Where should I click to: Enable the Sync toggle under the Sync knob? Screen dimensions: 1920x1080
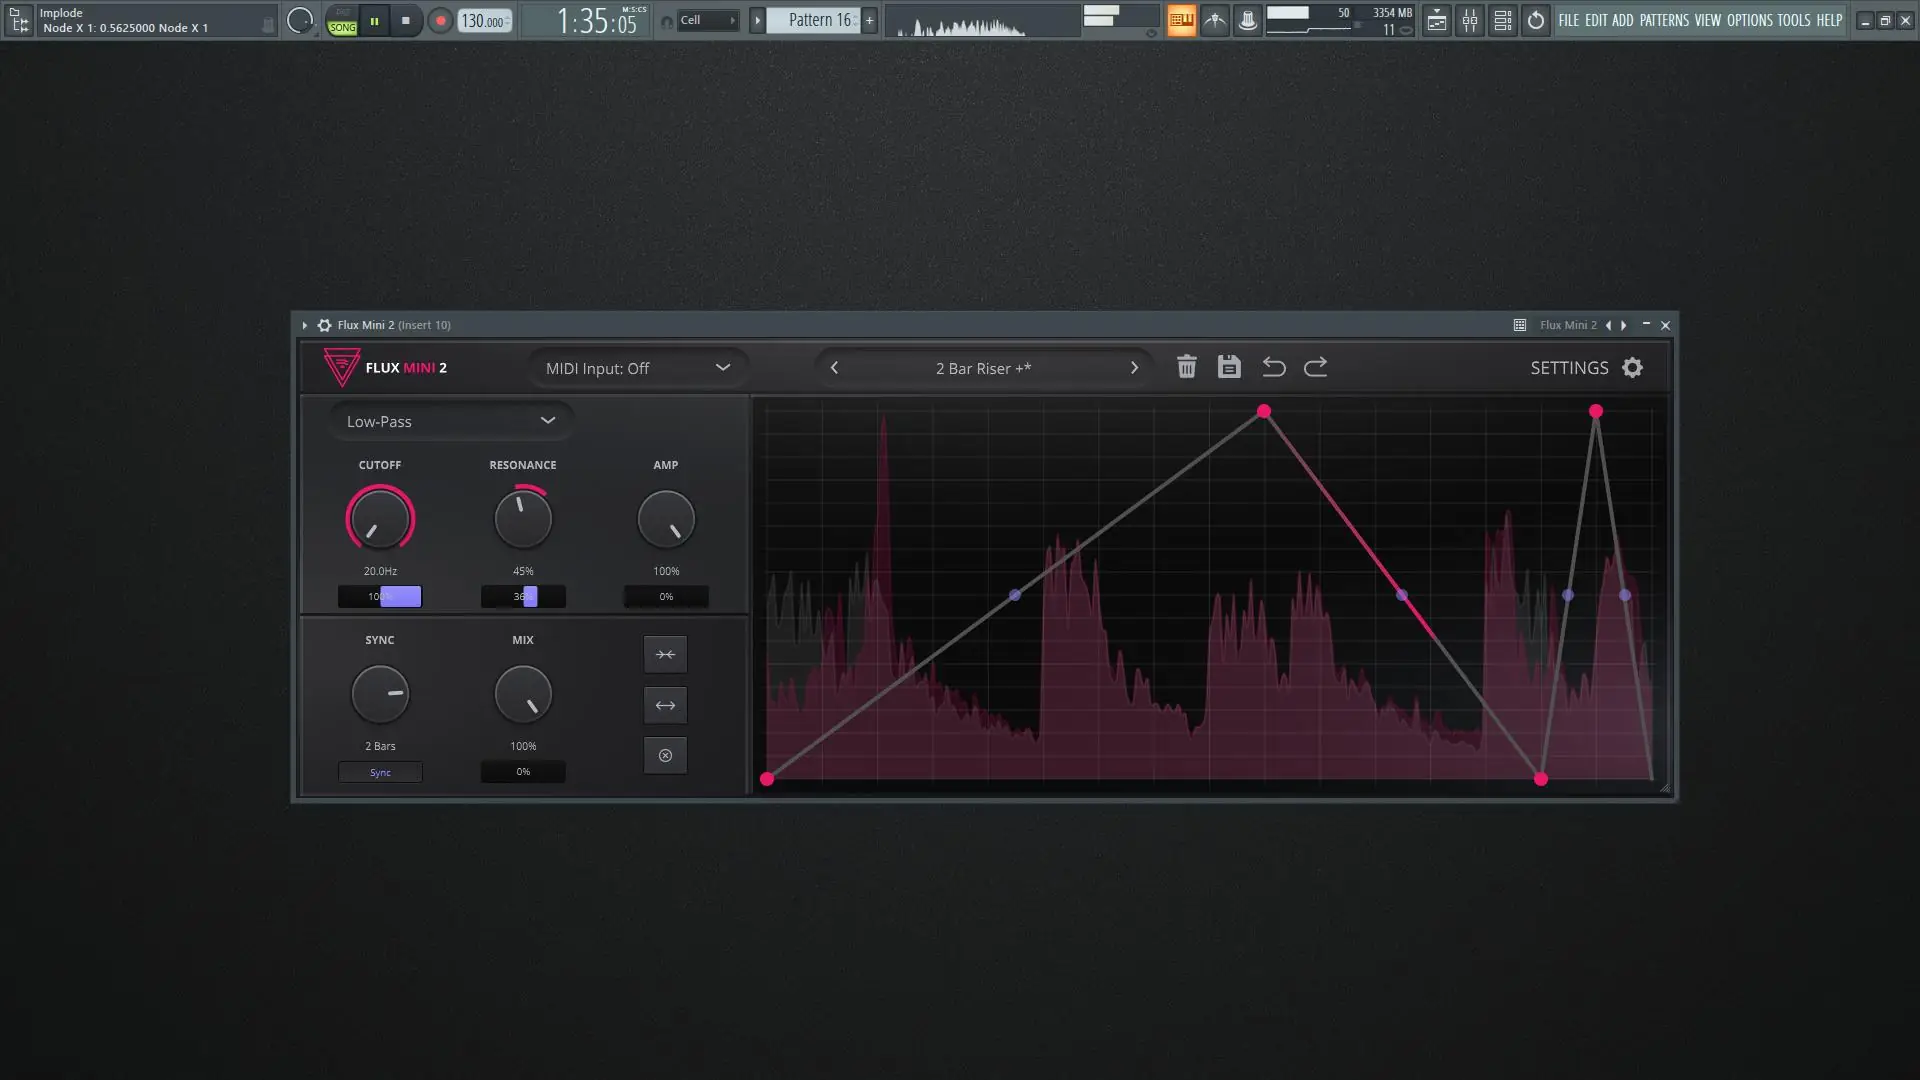tap(380, 772)
